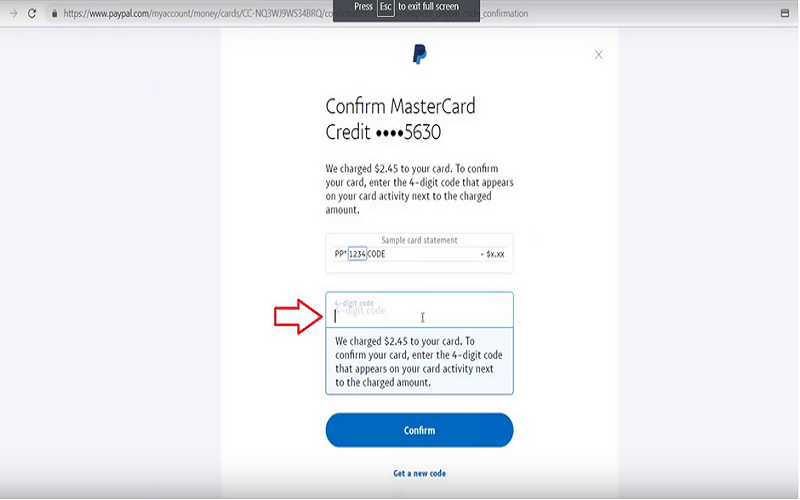Focus the 4-digit code input field

(419, 310)
